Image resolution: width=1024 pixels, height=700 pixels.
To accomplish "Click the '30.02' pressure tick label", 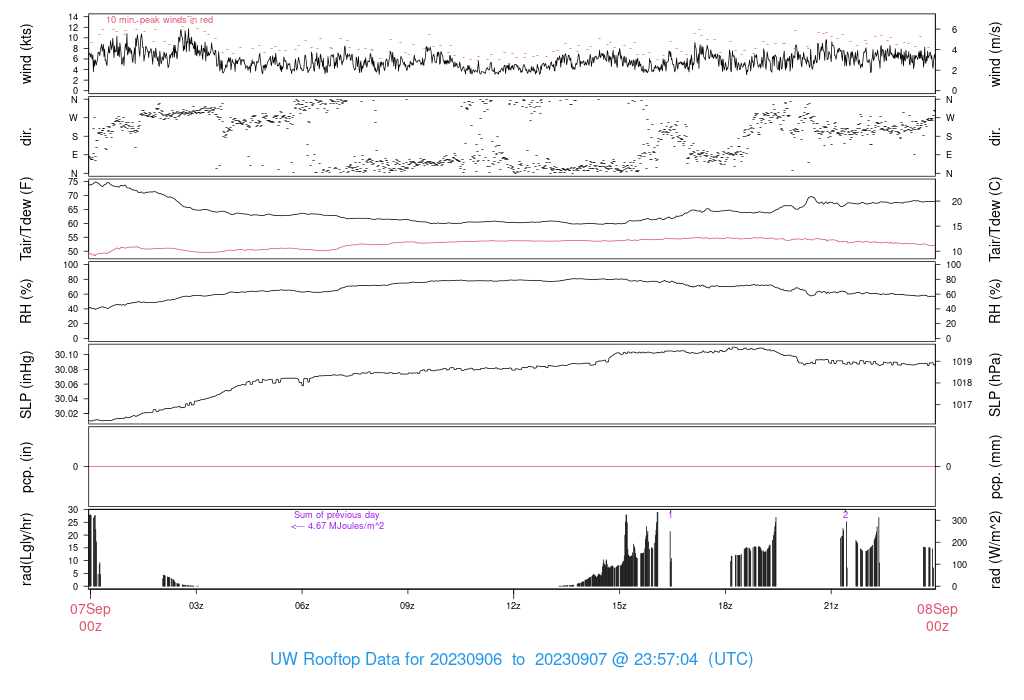I will pyautogui.click(x=67, y=413).
